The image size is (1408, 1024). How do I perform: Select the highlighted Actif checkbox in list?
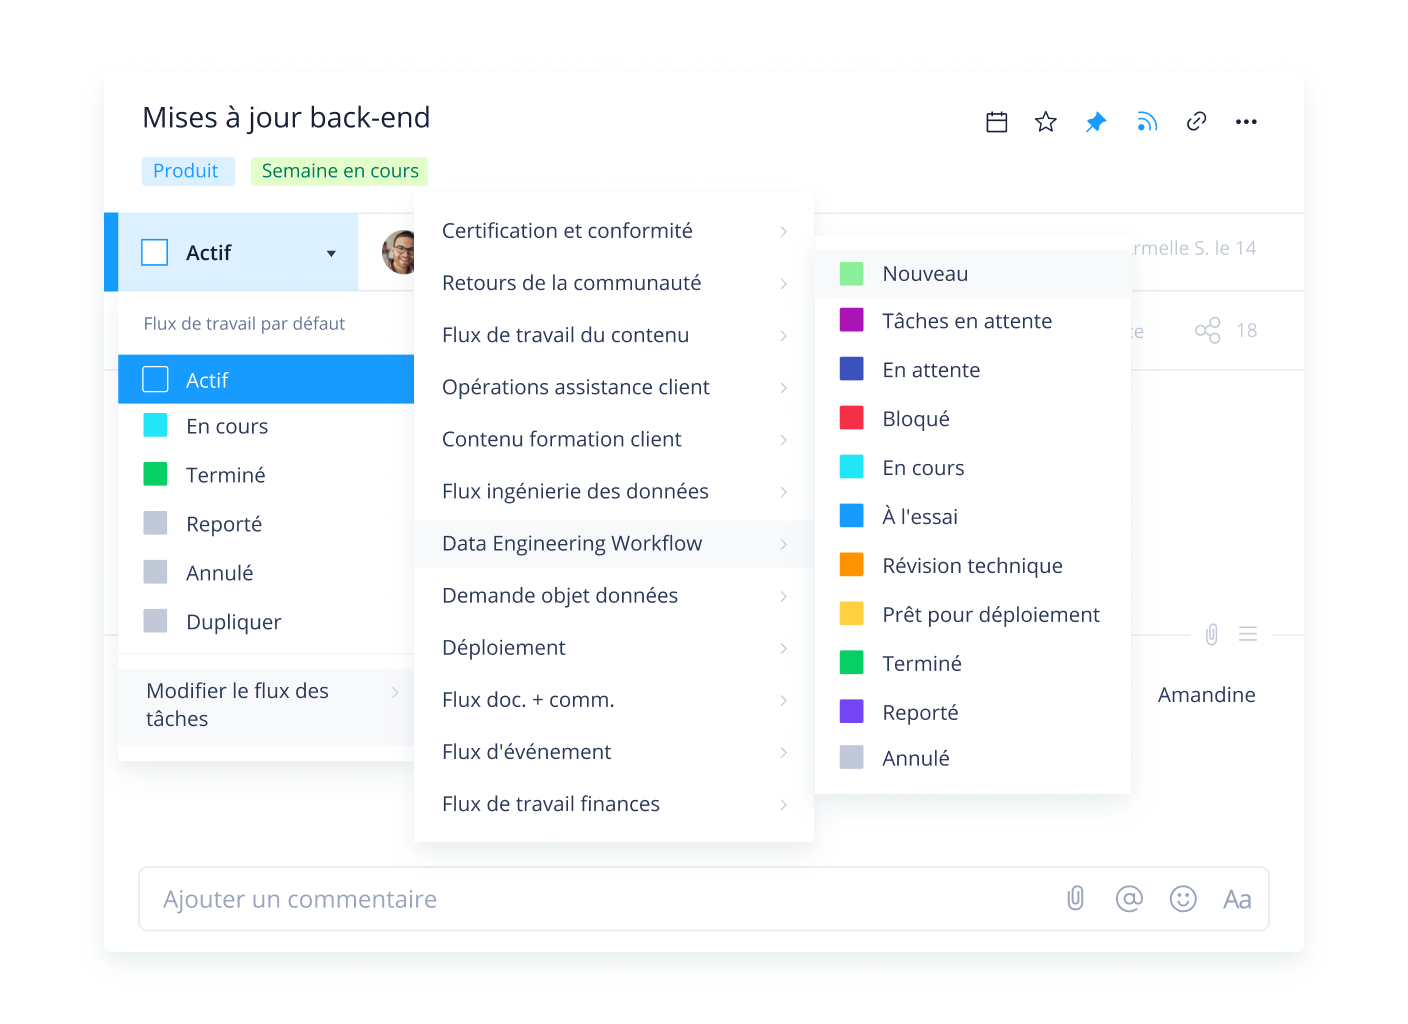click(155, 380)
